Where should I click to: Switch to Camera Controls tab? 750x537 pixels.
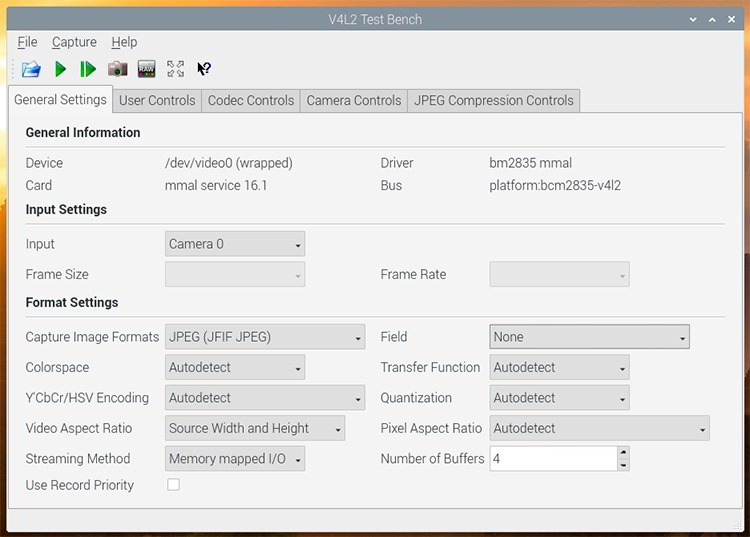click(353, 100)
